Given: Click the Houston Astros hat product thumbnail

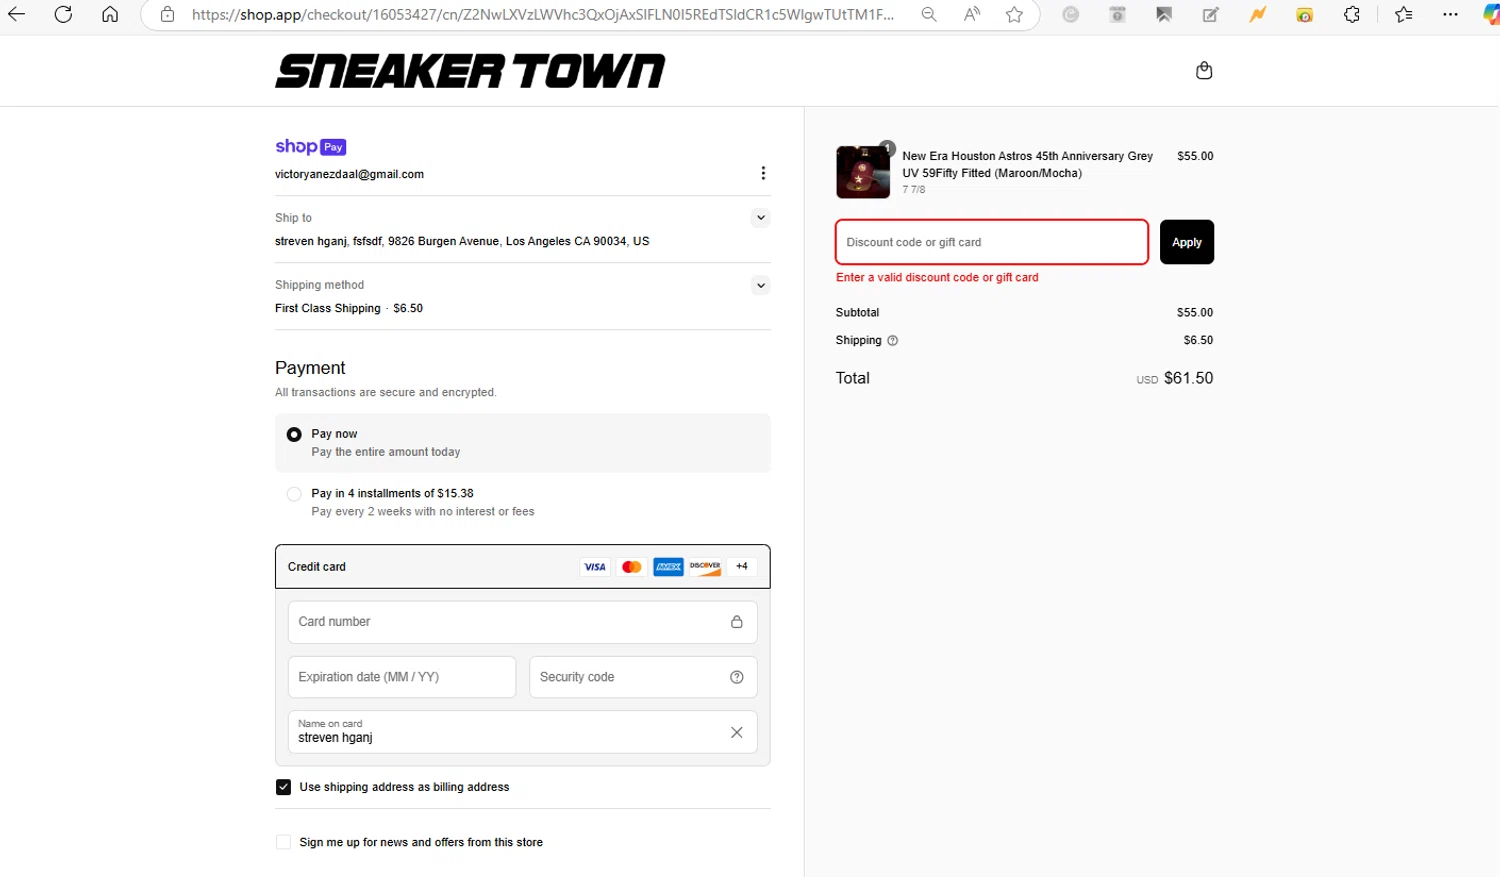Looking at the screenshot, I should [863, 172].
